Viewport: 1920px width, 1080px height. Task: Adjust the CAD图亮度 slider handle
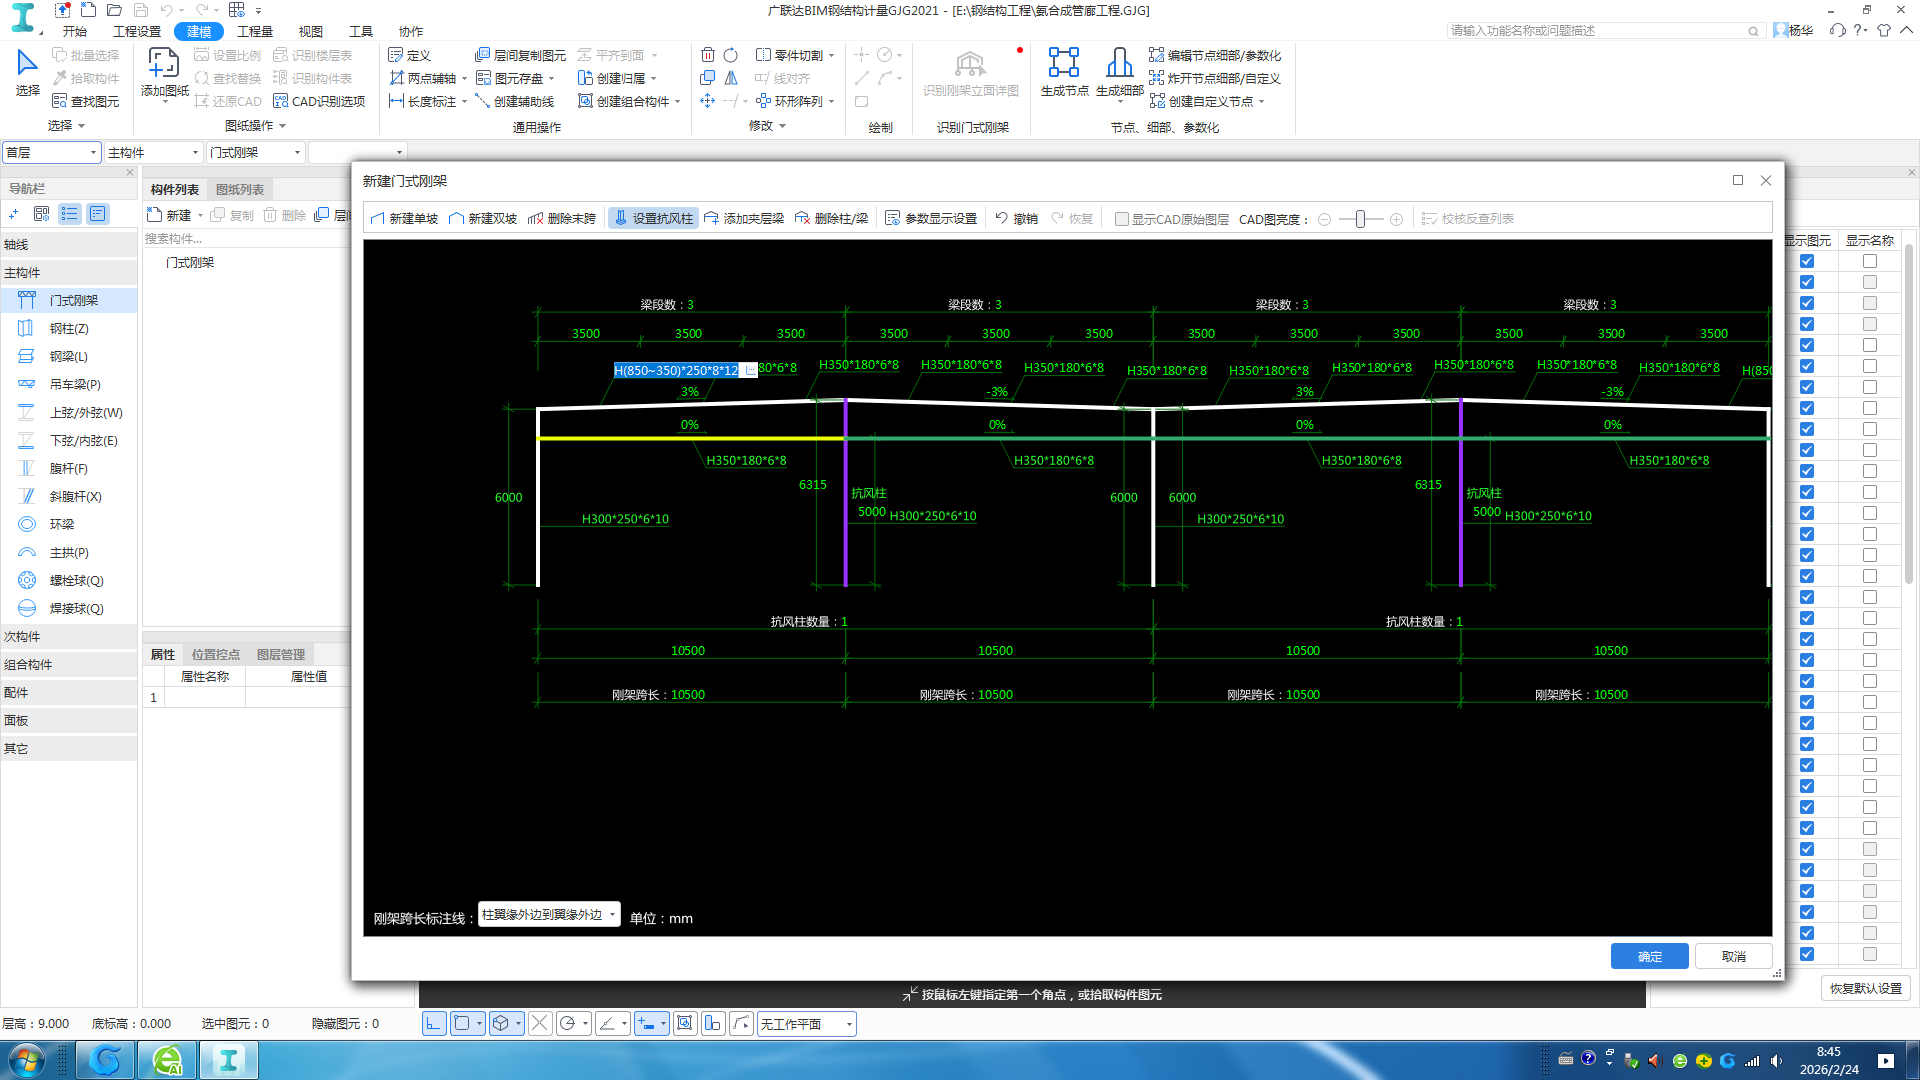(1360, 219)
